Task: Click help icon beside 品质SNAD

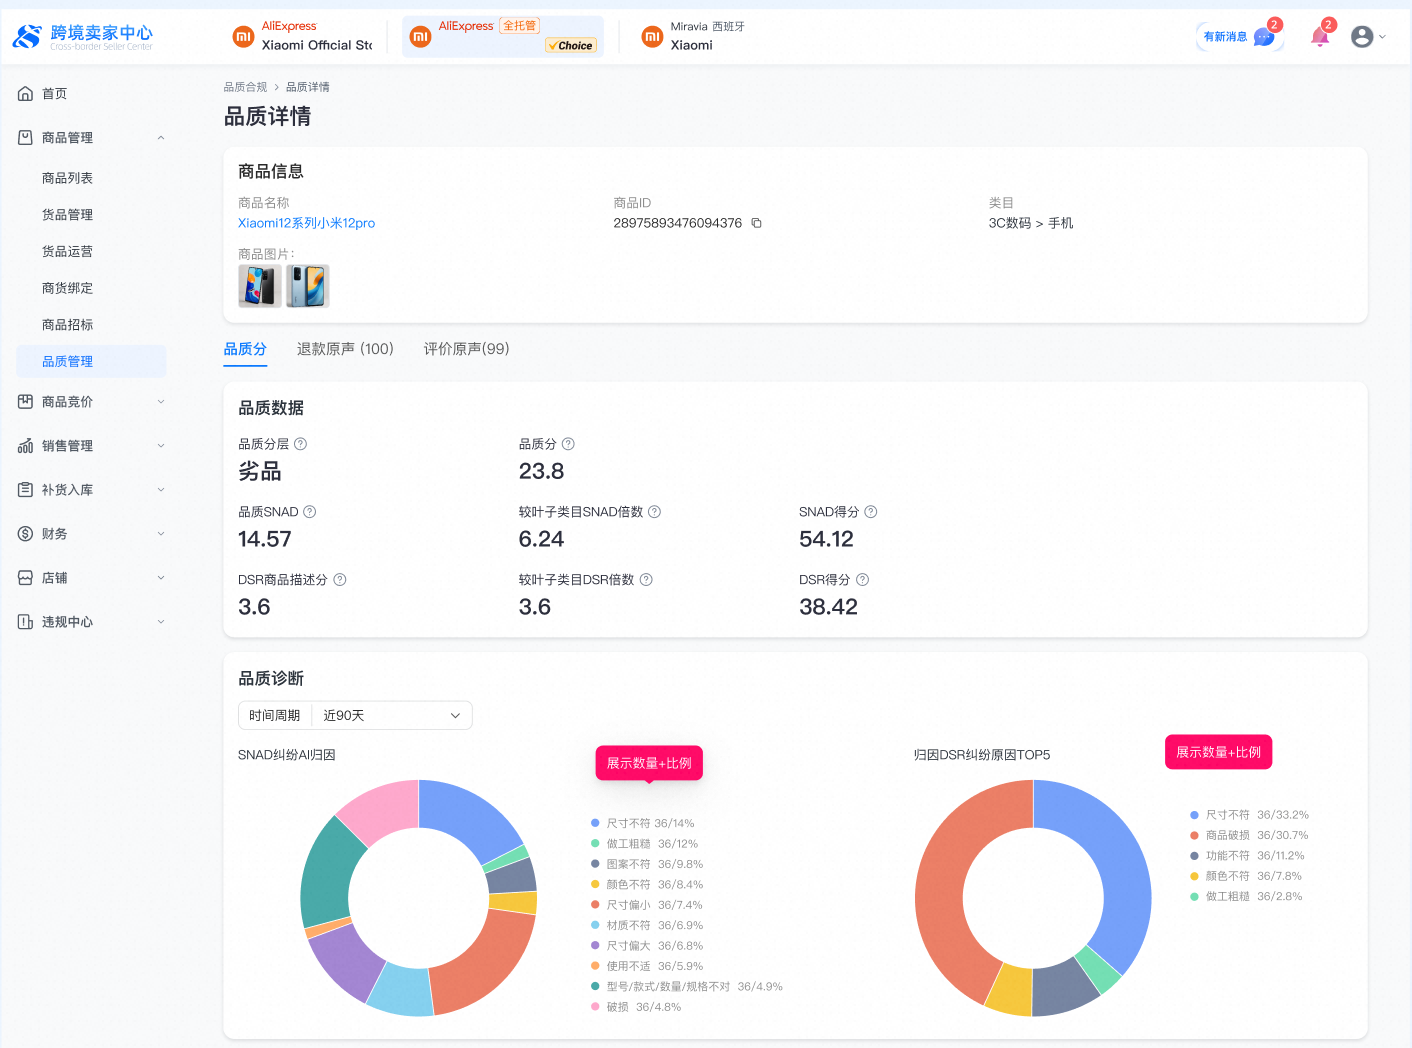Action: (309, 512)
